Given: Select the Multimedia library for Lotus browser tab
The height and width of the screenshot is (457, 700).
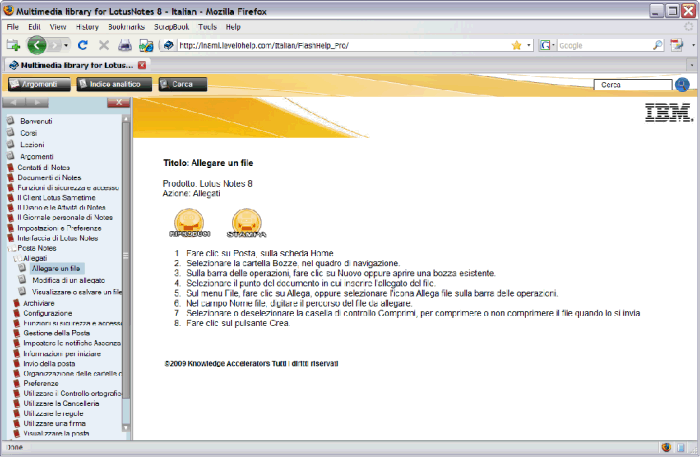Looking at the screenshot, I should (x=77, y=65).
